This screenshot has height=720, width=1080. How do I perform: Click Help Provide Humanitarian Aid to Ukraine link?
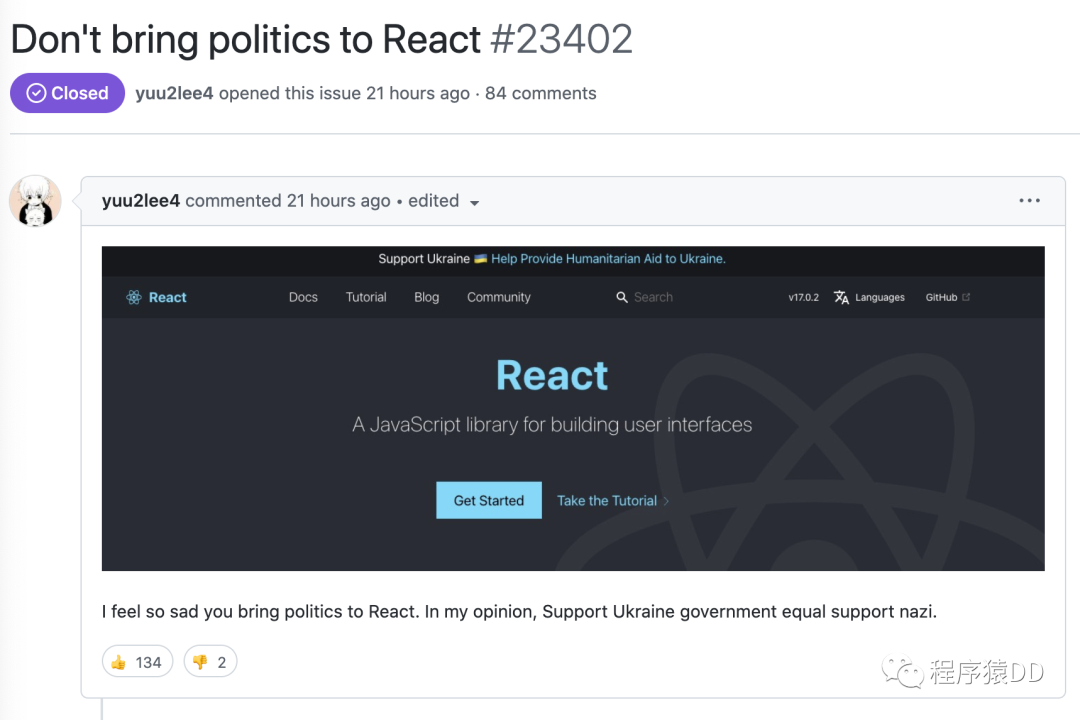tap(608, 258)
